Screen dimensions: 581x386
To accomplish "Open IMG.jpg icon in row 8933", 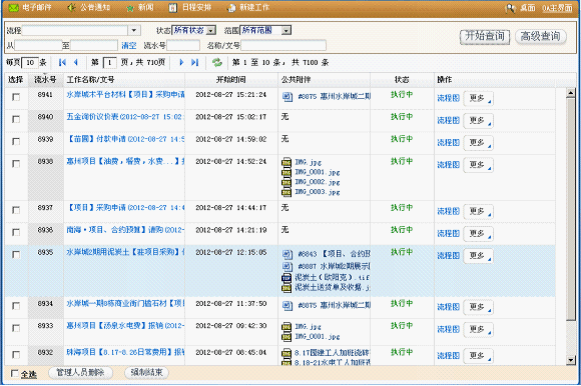I will (x=286, y=327).
